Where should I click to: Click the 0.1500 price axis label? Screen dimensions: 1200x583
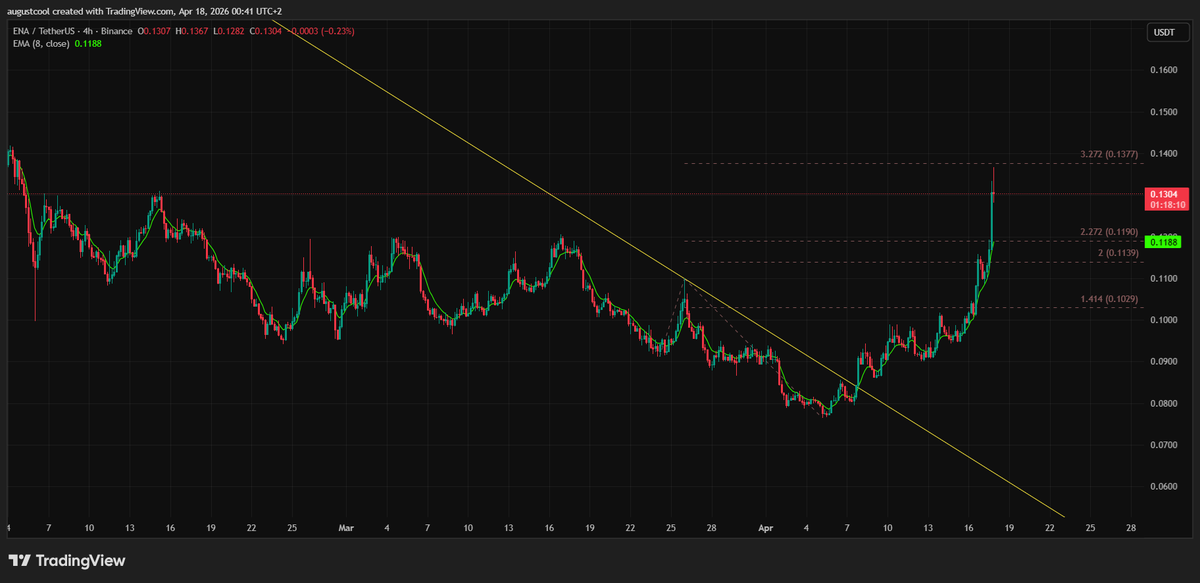pos(1163,112)
